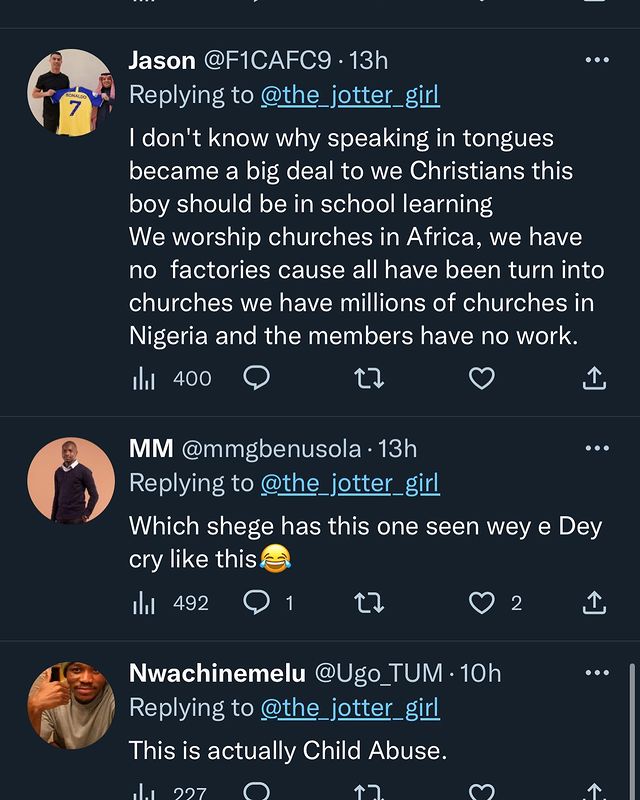
Task: Reply to Jason's tweet
Action: pyautogui.click(x=257, y=378)
